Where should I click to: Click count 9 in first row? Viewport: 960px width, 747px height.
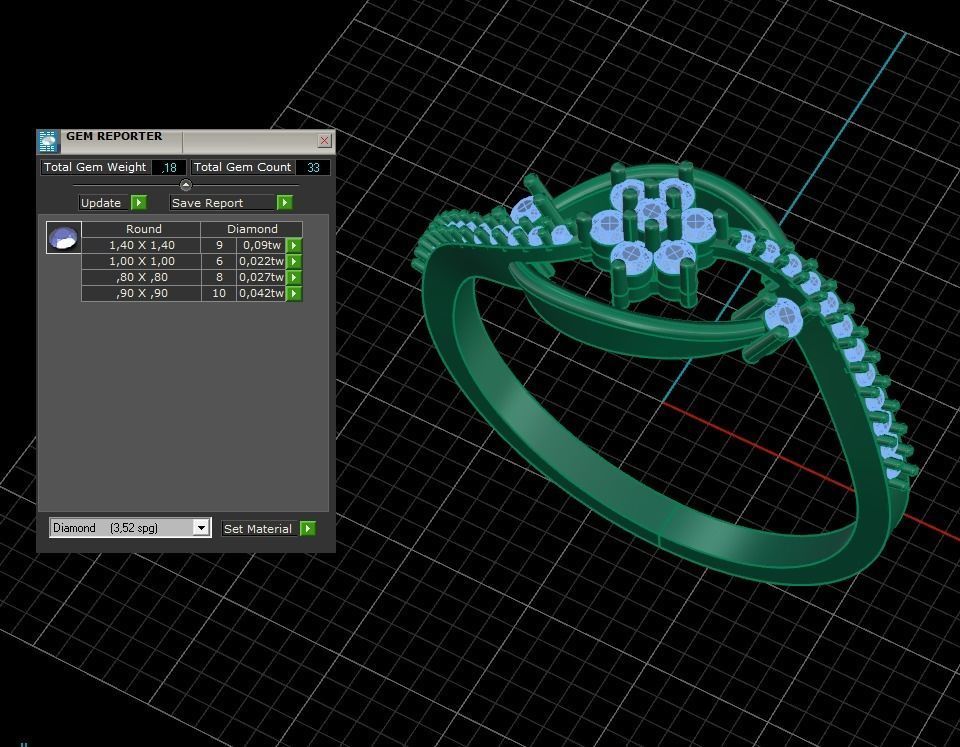point(219,245)
